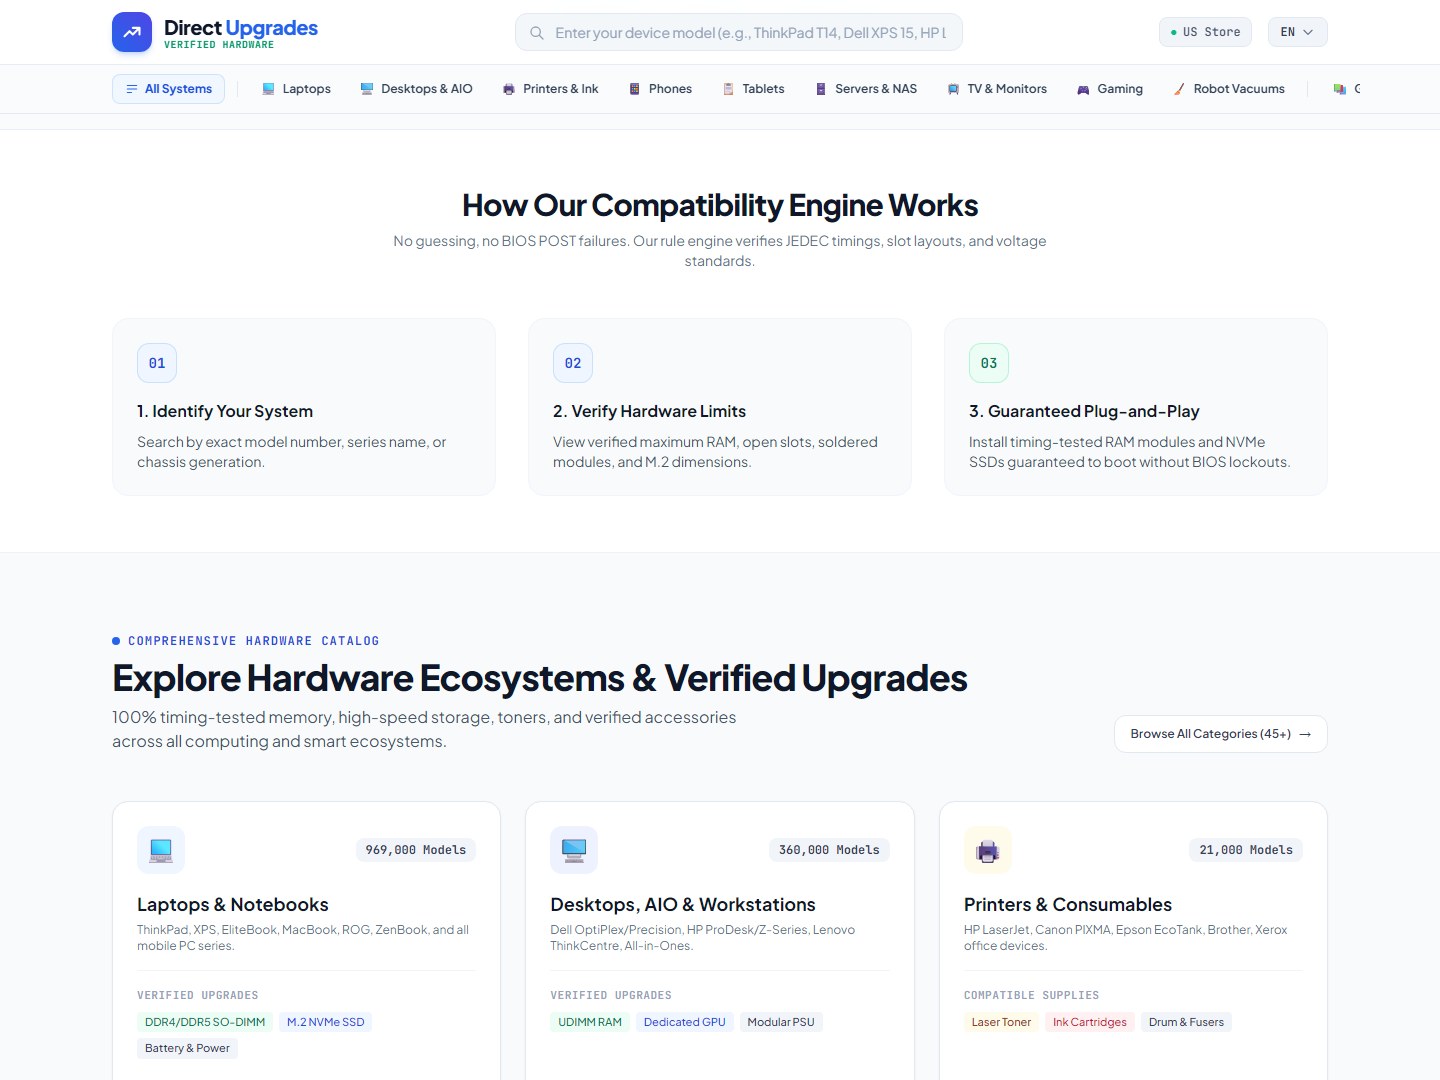The height and width of the screenshot is (1080, 1440).
Task: Open the Printers & Consumables card icon
Action: [x=988, y=850]
